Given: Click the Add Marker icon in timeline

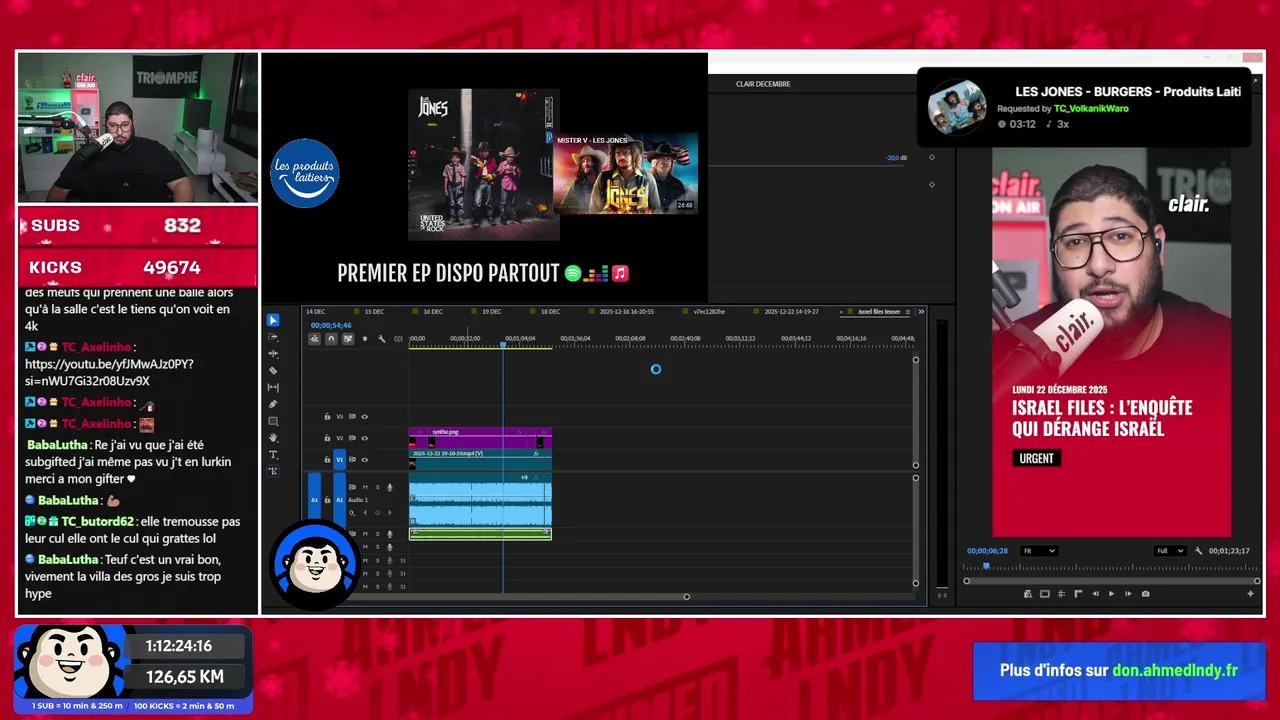Looking at the screenshot, I should coord(365,339).
